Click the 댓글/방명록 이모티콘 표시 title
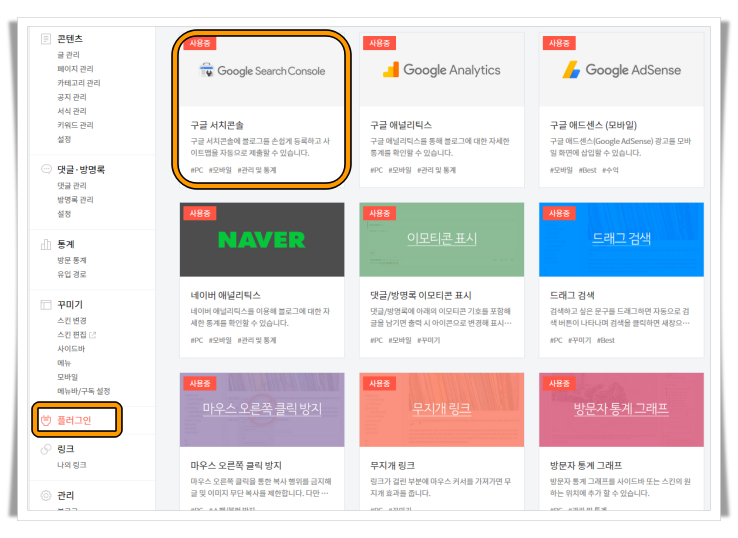The width and height of the screenshot is (738, 538). pyautogui.click(x=421, y=296)
